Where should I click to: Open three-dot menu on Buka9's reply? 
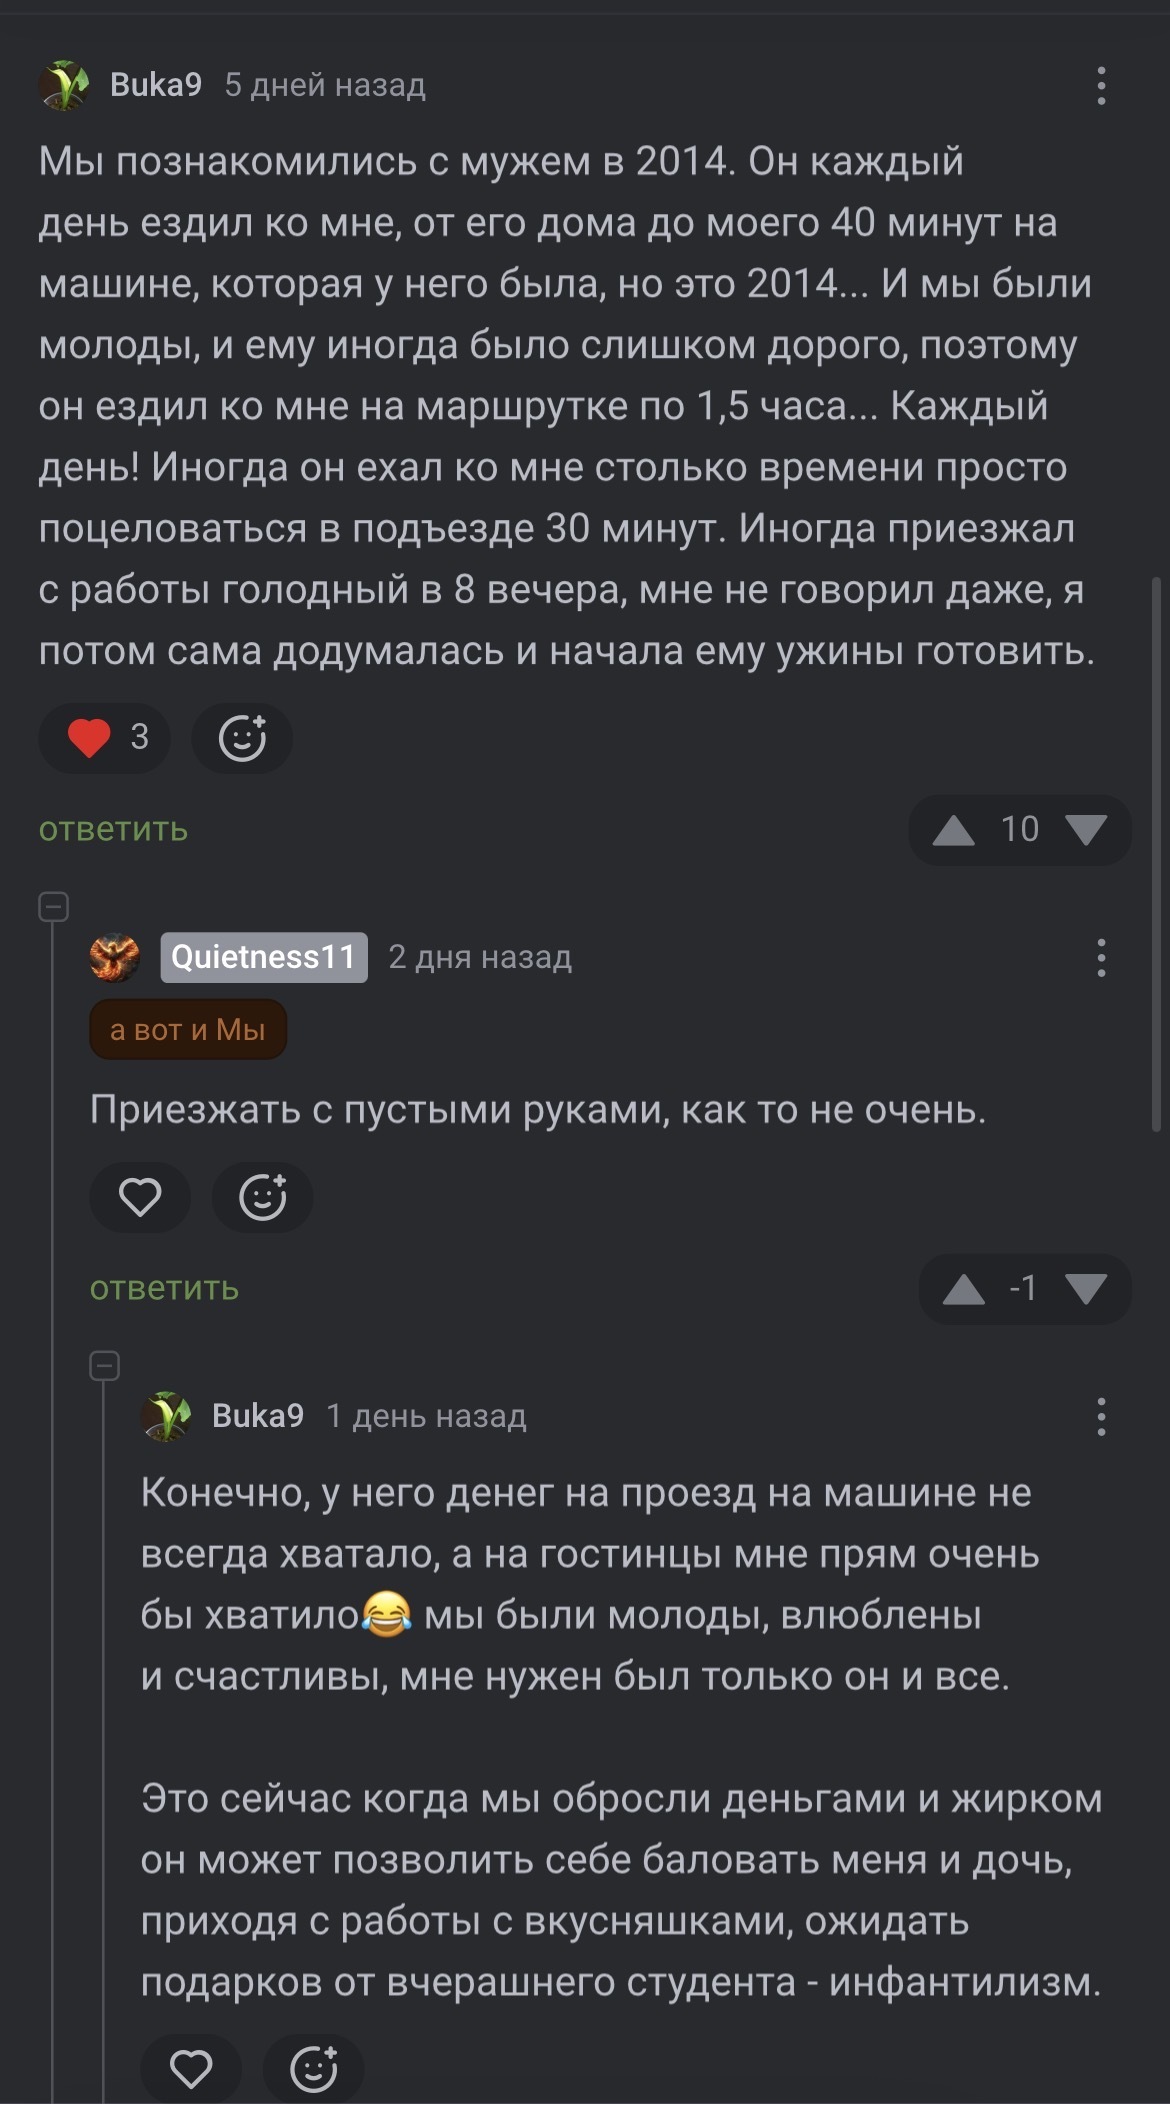(1101, 1417)
